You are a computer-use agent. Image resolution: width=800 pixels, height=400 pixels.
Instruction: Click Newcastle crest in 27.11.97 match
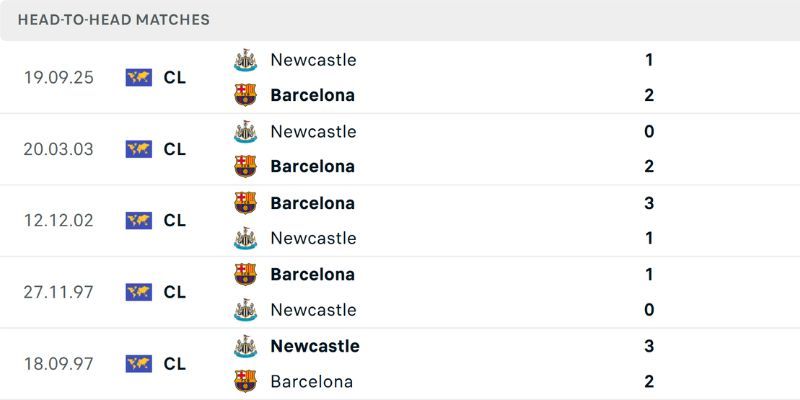[x=245, y=310]
